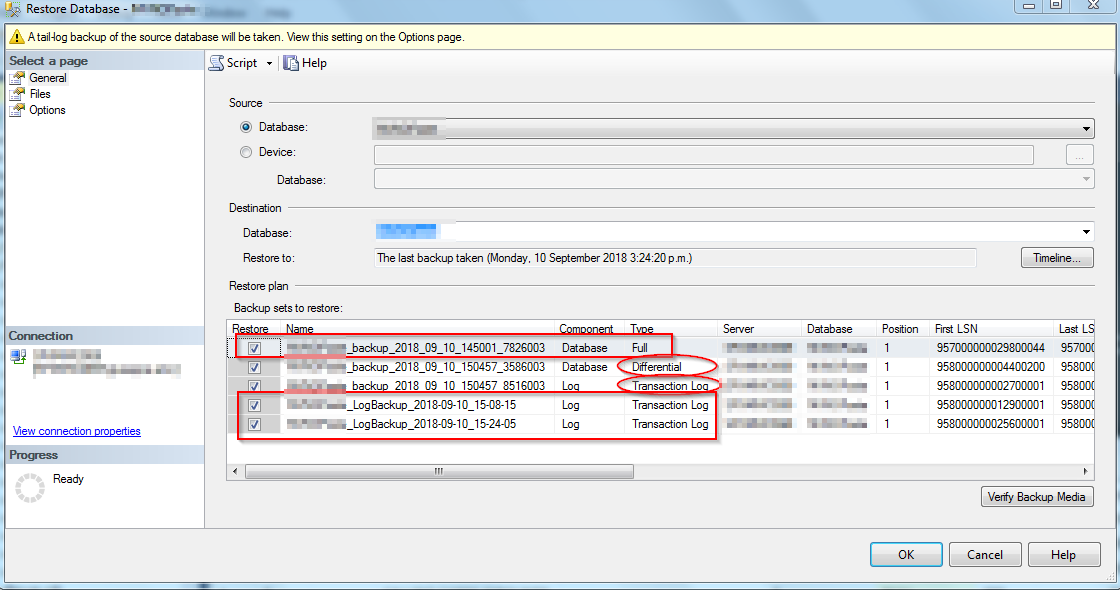Click the warning icon in the tail-log banner
The image size is (1120, 590).
pos(14,35)
